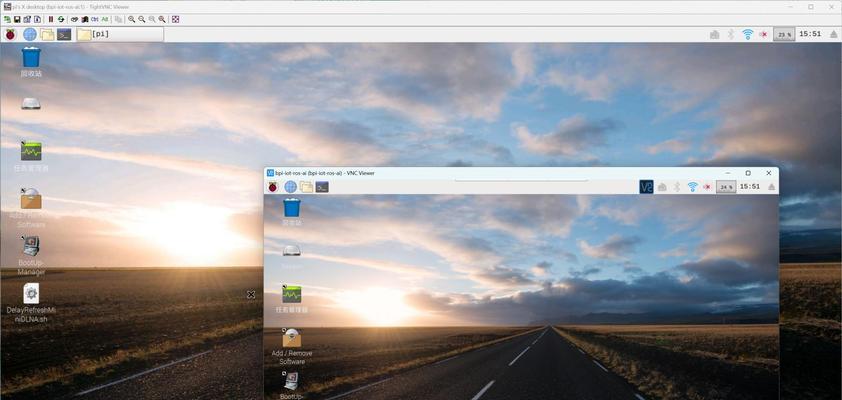This screenshot has height=400, width=842.
Task: Click TightVNC New Connection toolbar icon
Action: 7,19
